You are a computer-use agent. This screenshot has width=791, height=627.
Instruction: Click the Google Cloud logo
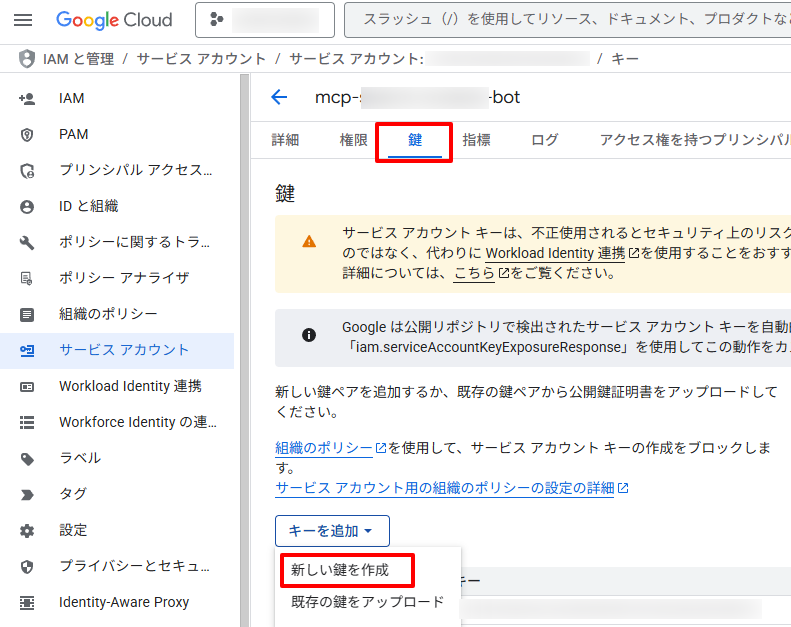pyautogui.click(x=114, y=20)
